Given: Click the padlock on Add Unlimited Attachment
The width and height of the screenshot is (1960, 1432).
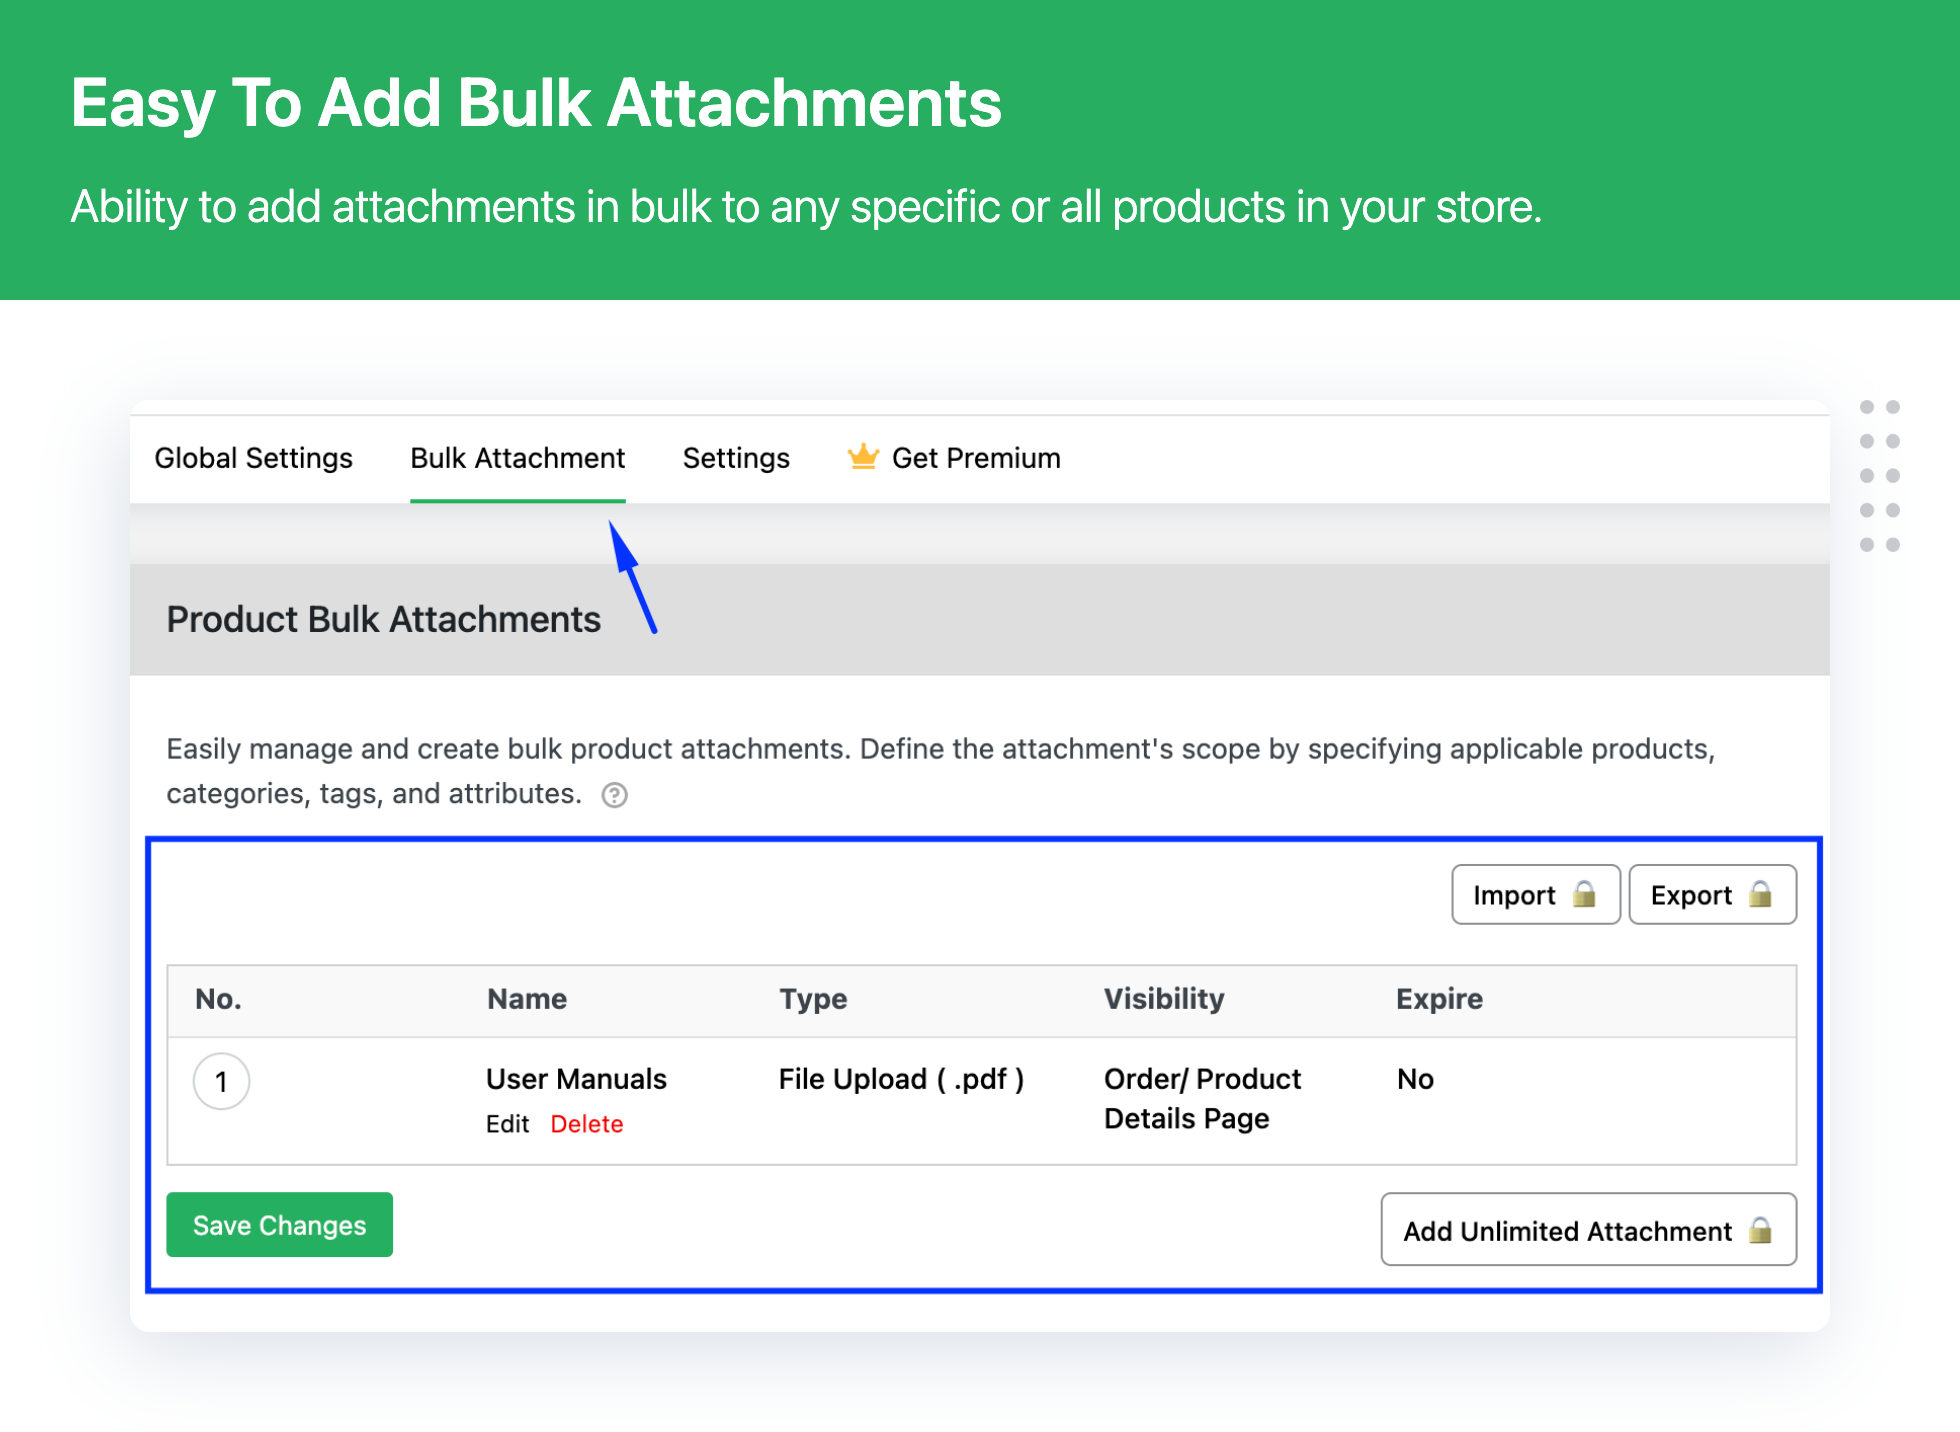Looking at the screenshot, I should coord(1760,1230).
